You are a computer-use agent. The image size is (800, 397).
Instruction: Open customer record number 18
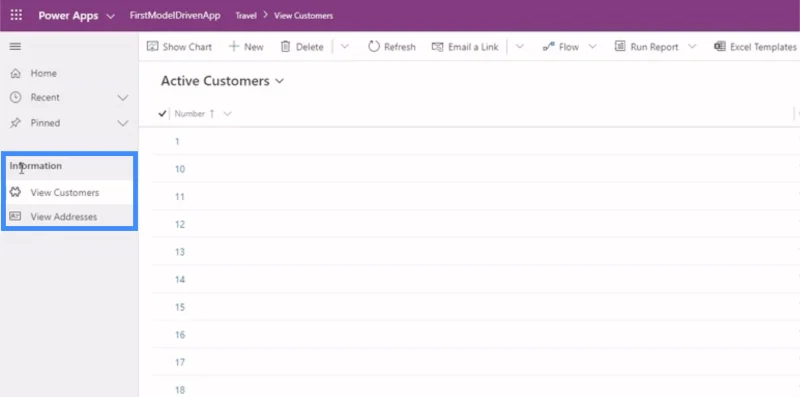(x=180, y=390)
